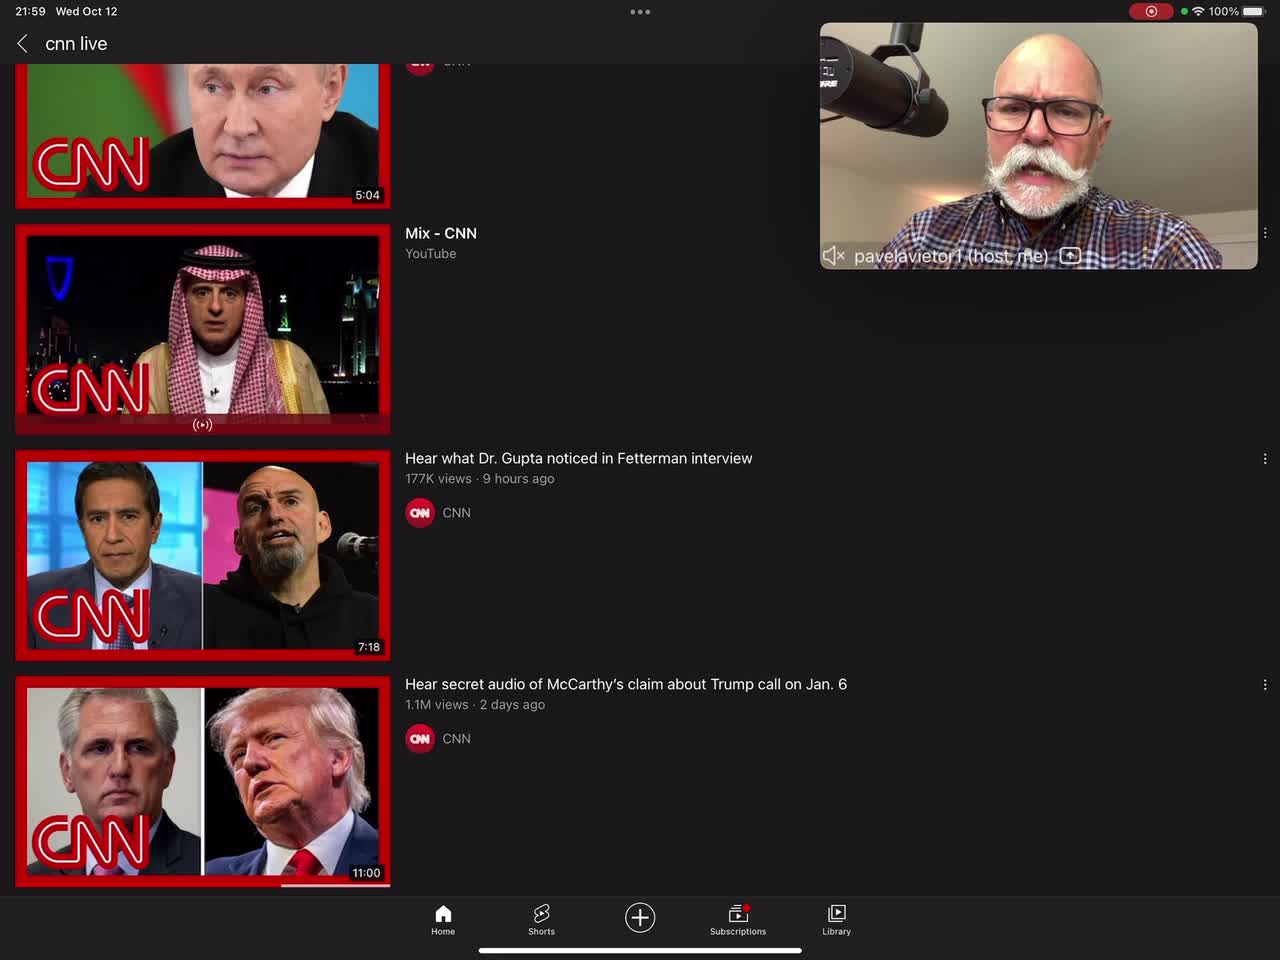1280x960 pixels.
Task: Open more options for Mix - CNN
Action: point(1265,233)
